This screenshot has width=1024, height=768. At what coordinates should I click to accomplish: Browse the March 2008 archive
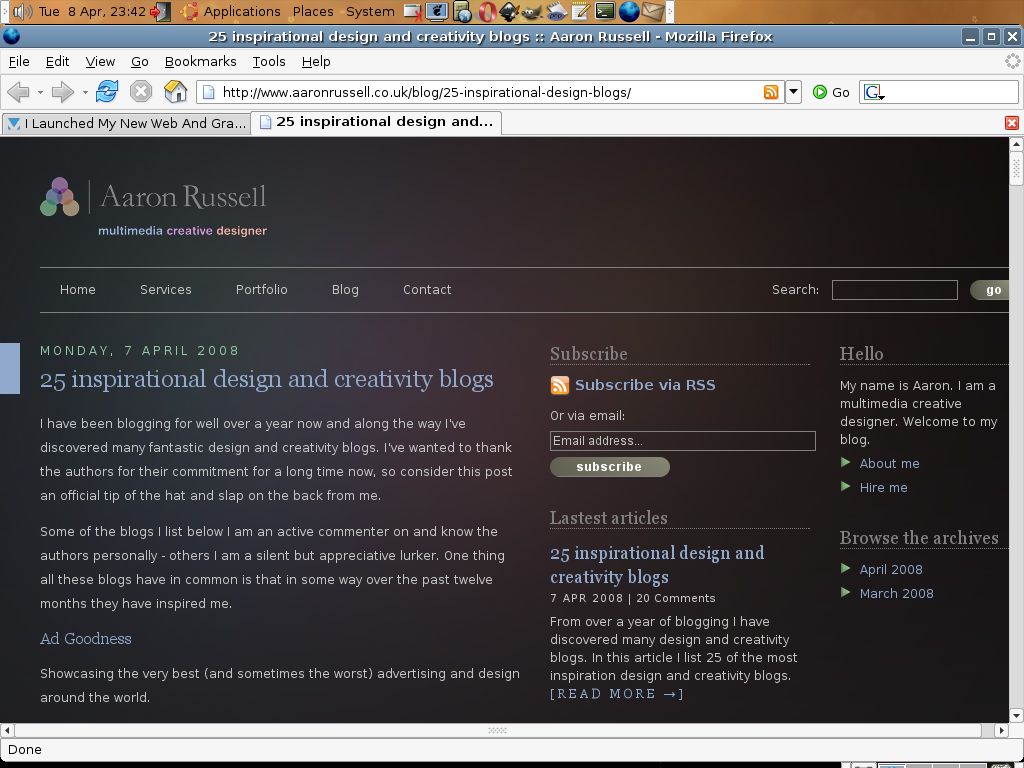(x=897, y=594)
